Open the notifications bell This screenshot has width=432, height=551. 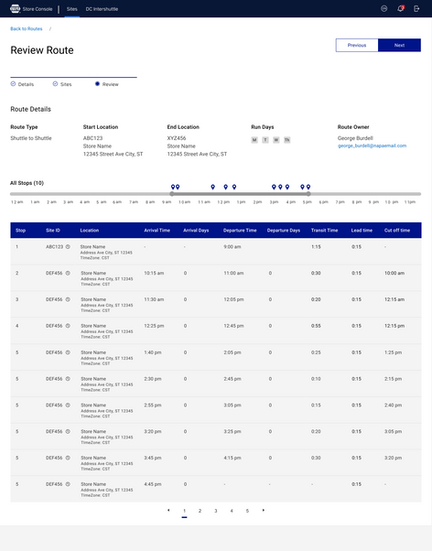pos(400,9)
